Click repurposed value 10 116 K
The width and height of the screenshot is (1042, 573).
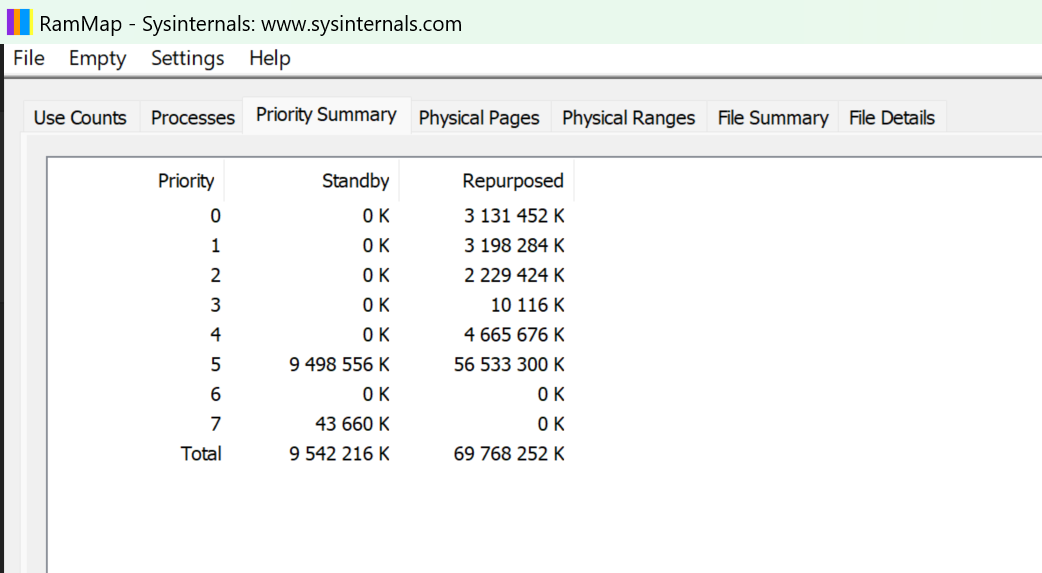coord(527,305)
